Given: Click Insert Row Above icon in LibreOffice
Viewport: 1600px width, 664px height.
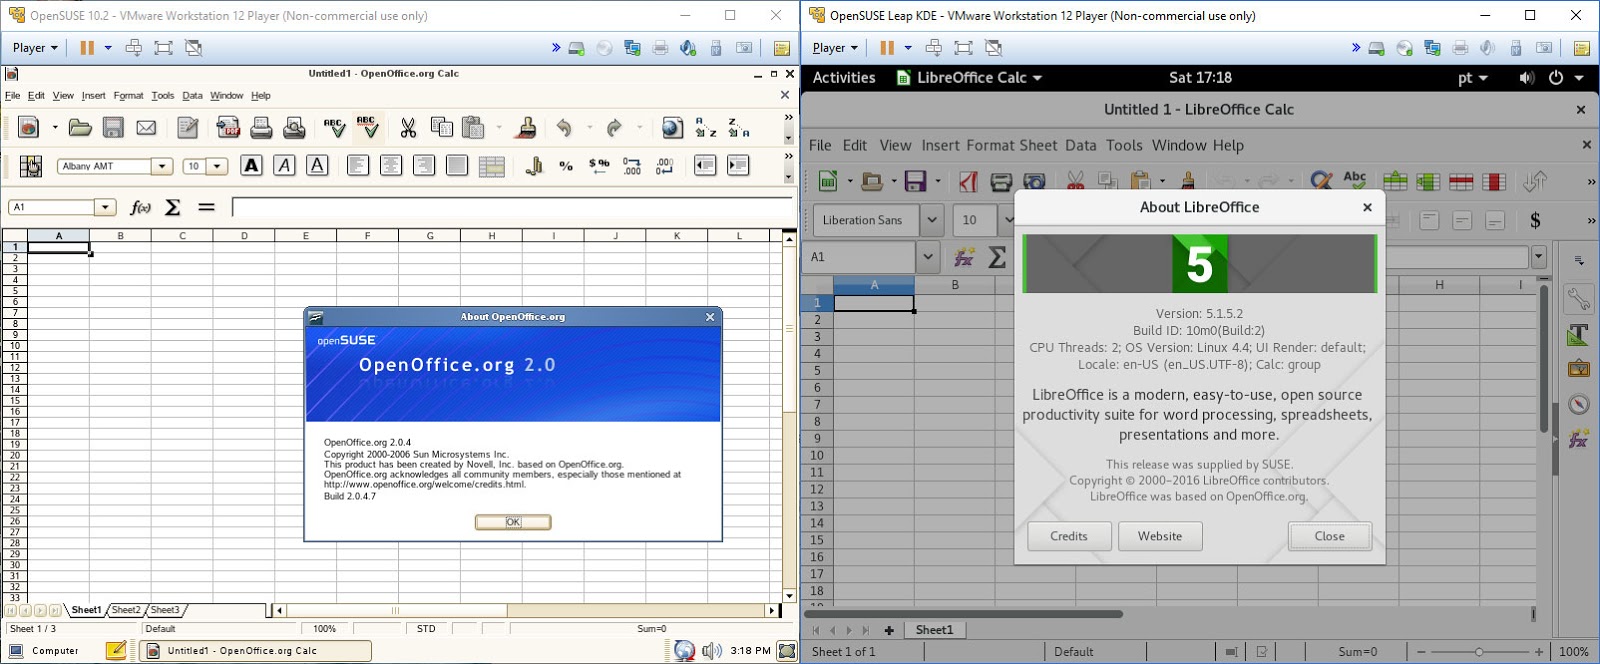Looking at the screenshot, I should pos(1395,181).
